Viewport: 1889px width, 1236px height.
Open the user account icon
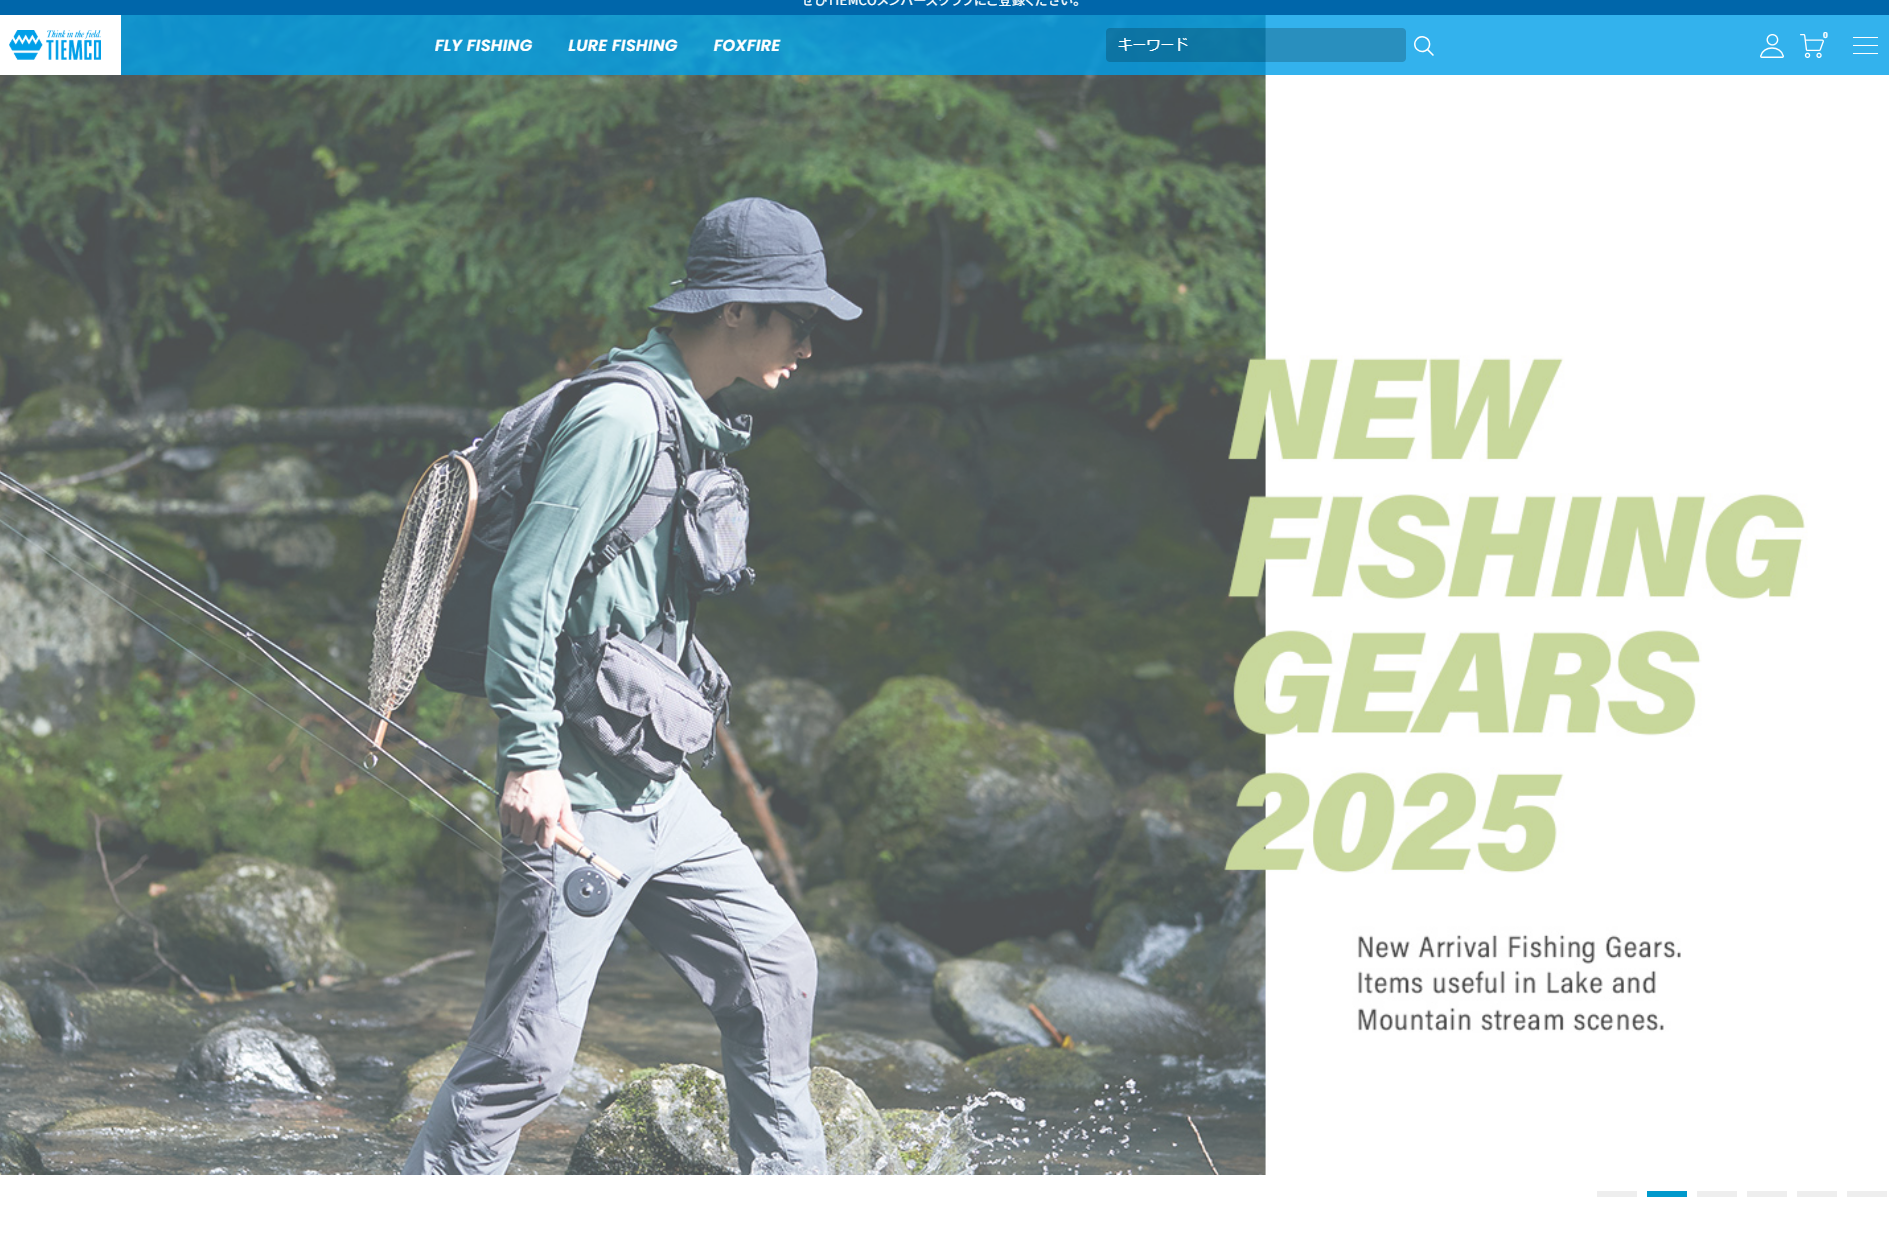(1771, 46)
